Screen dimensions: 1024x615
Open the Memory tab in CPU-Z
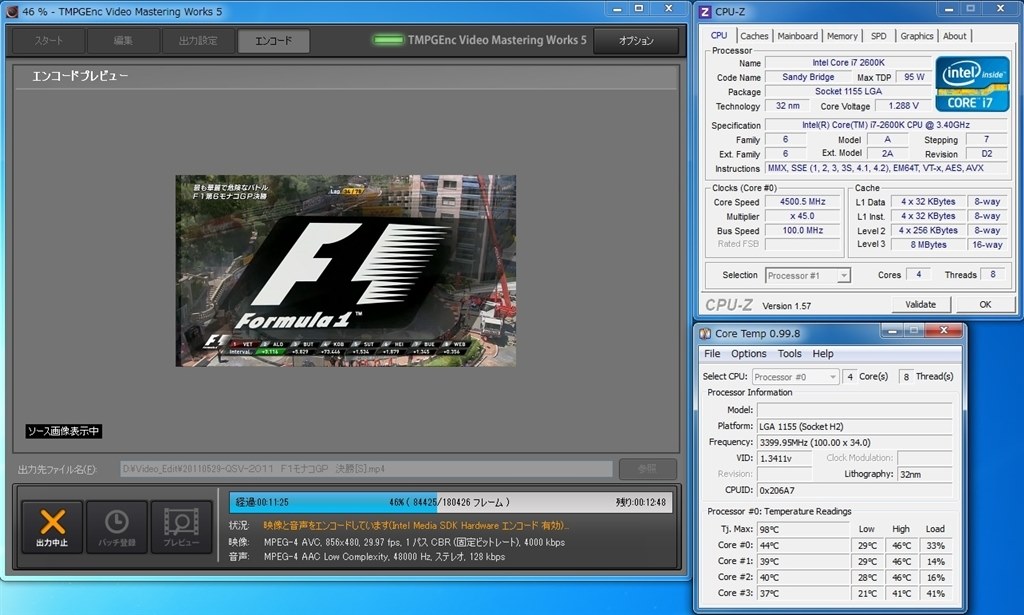coord(842,36)
